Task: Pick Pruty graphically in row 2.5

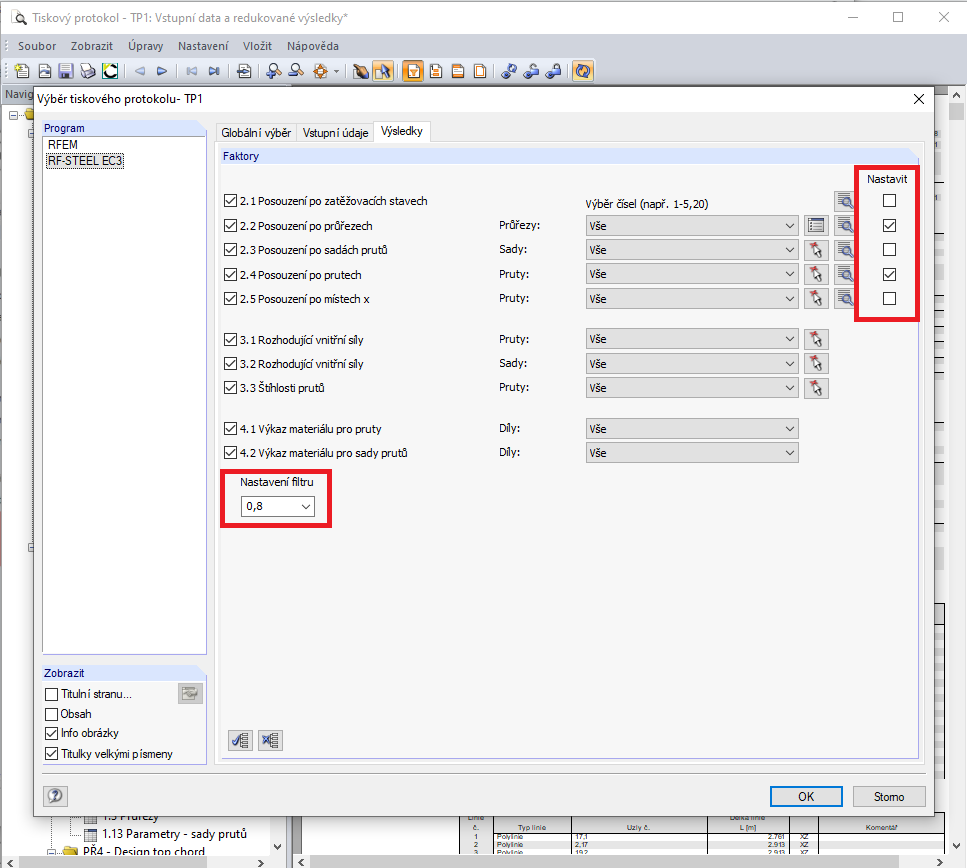Action: coord(816,299)
